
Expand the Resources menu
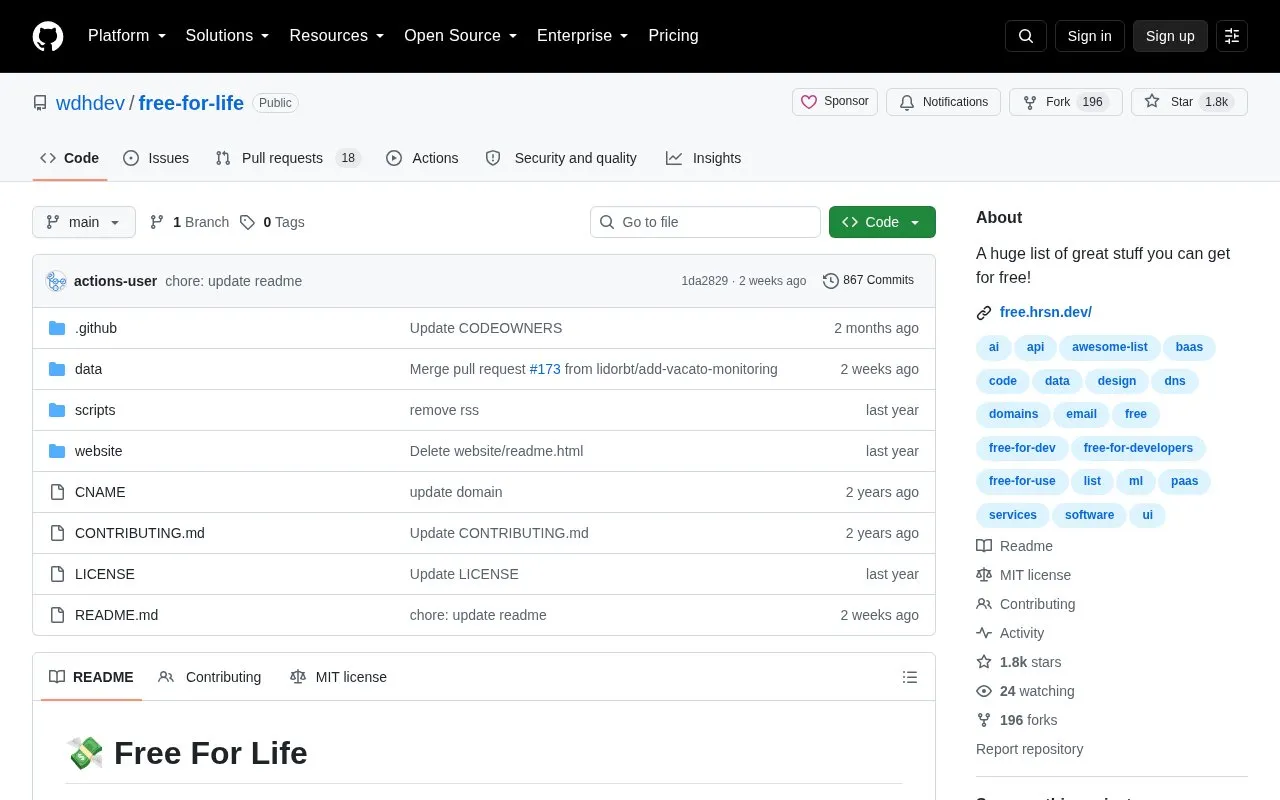tap(337, 36)
